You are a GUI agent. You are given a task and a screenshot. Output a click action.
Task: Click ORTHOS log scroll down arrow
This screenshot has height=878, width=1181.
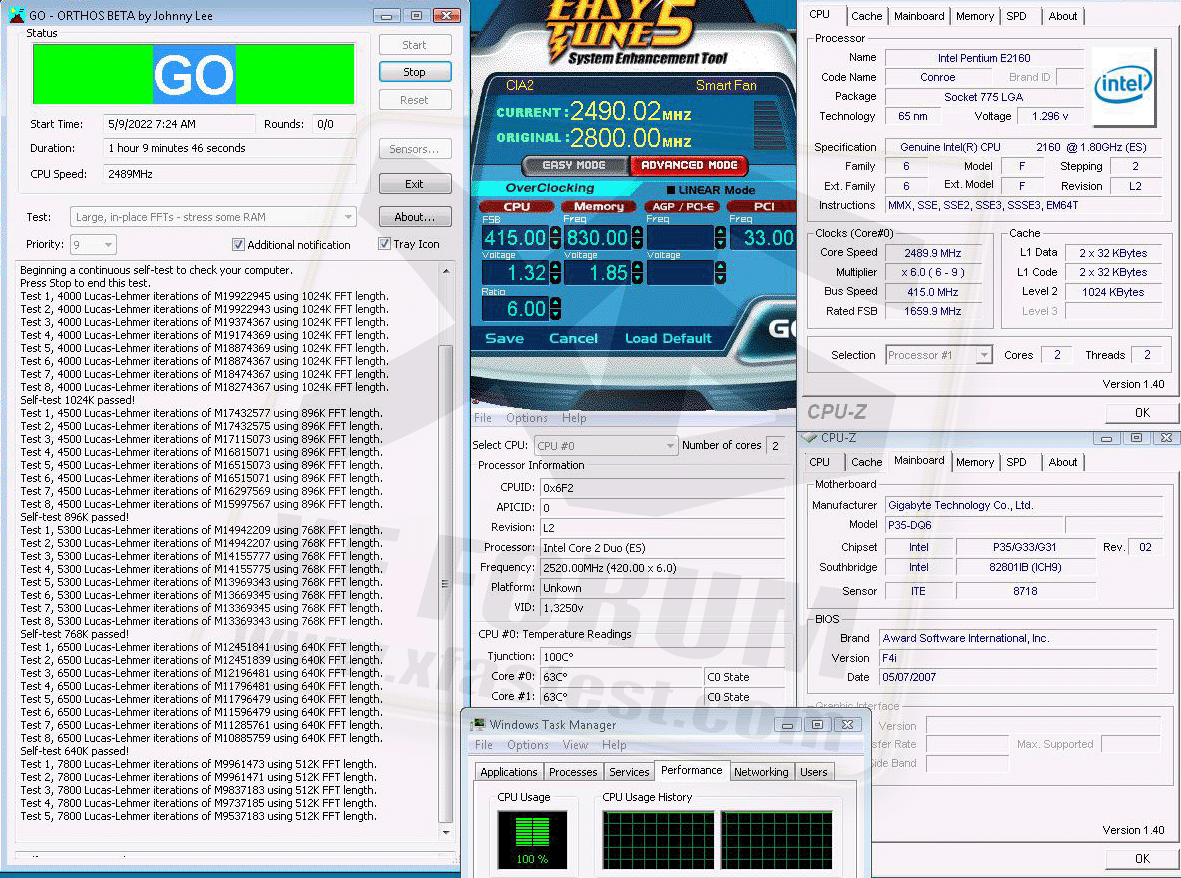445,832
